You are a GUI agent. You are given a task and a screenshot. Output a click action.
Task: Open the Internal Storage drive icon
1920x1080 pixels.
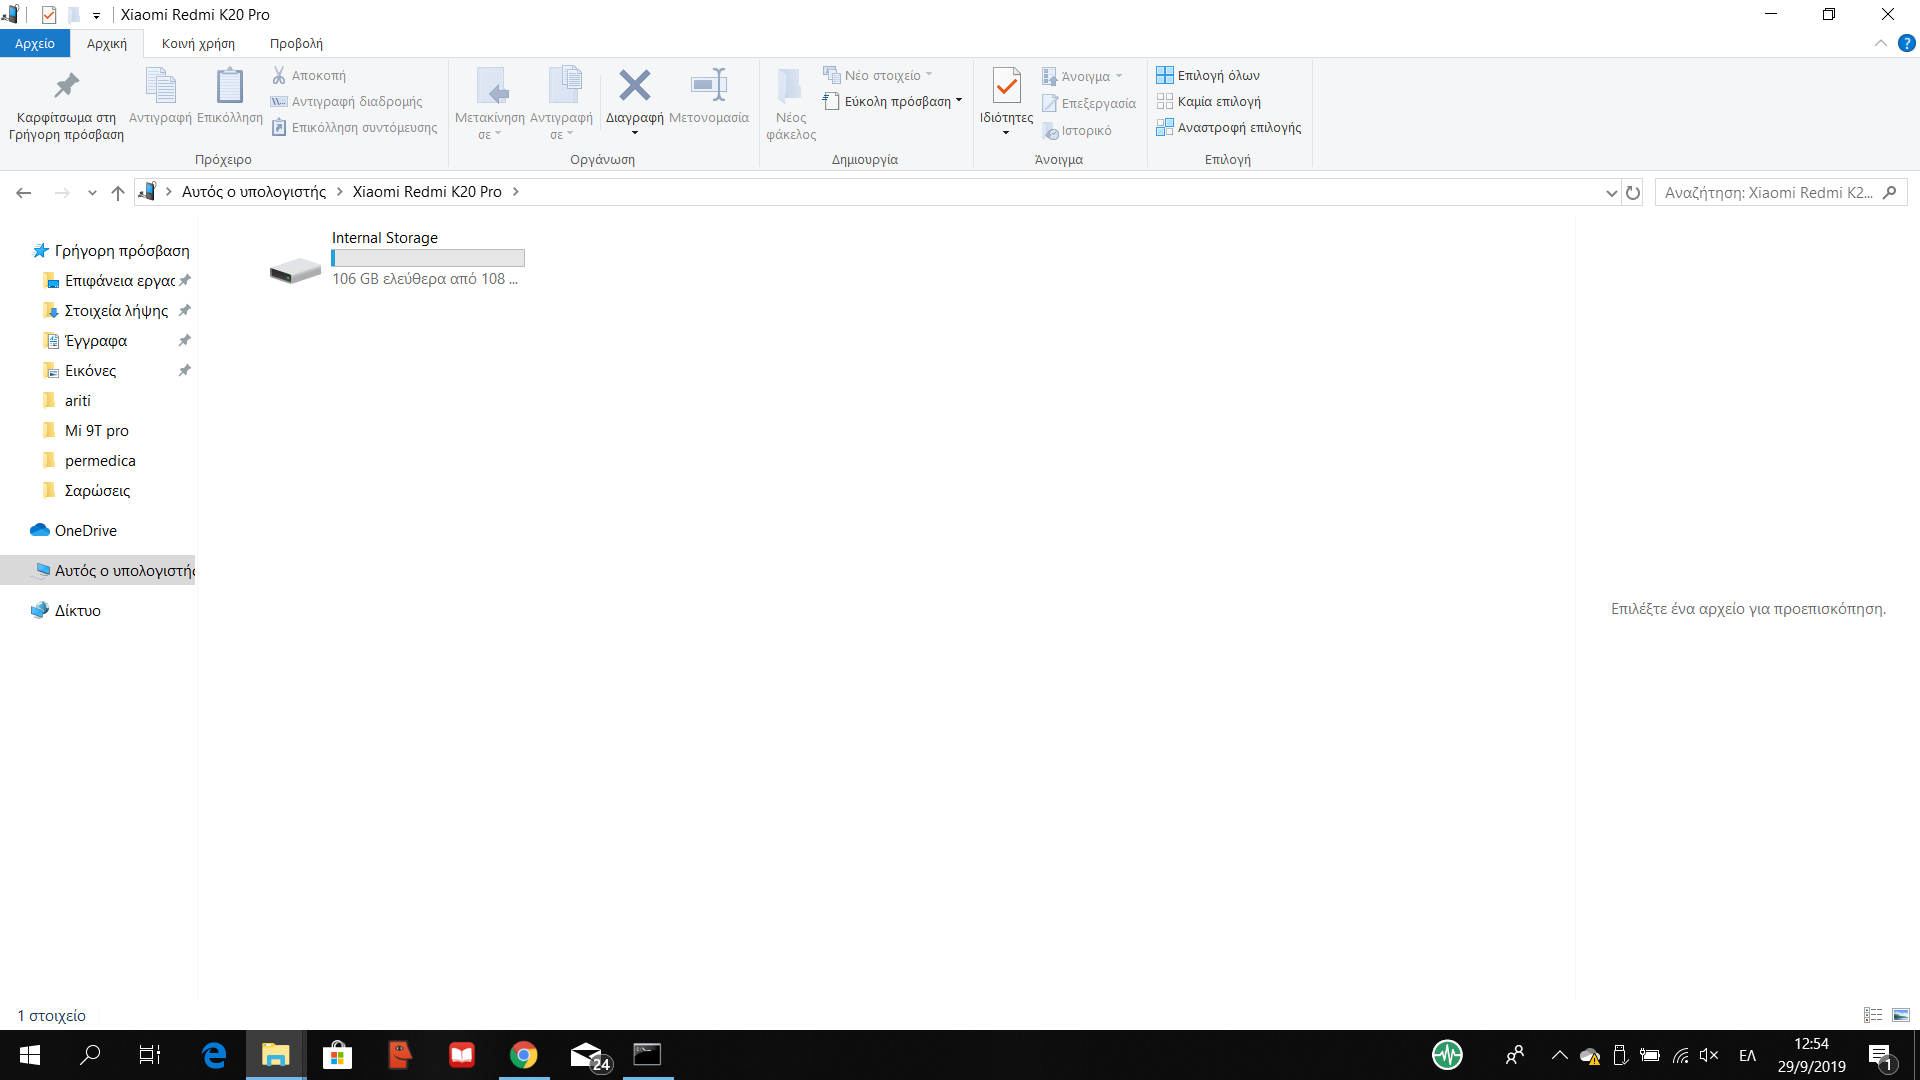[295, 269]
